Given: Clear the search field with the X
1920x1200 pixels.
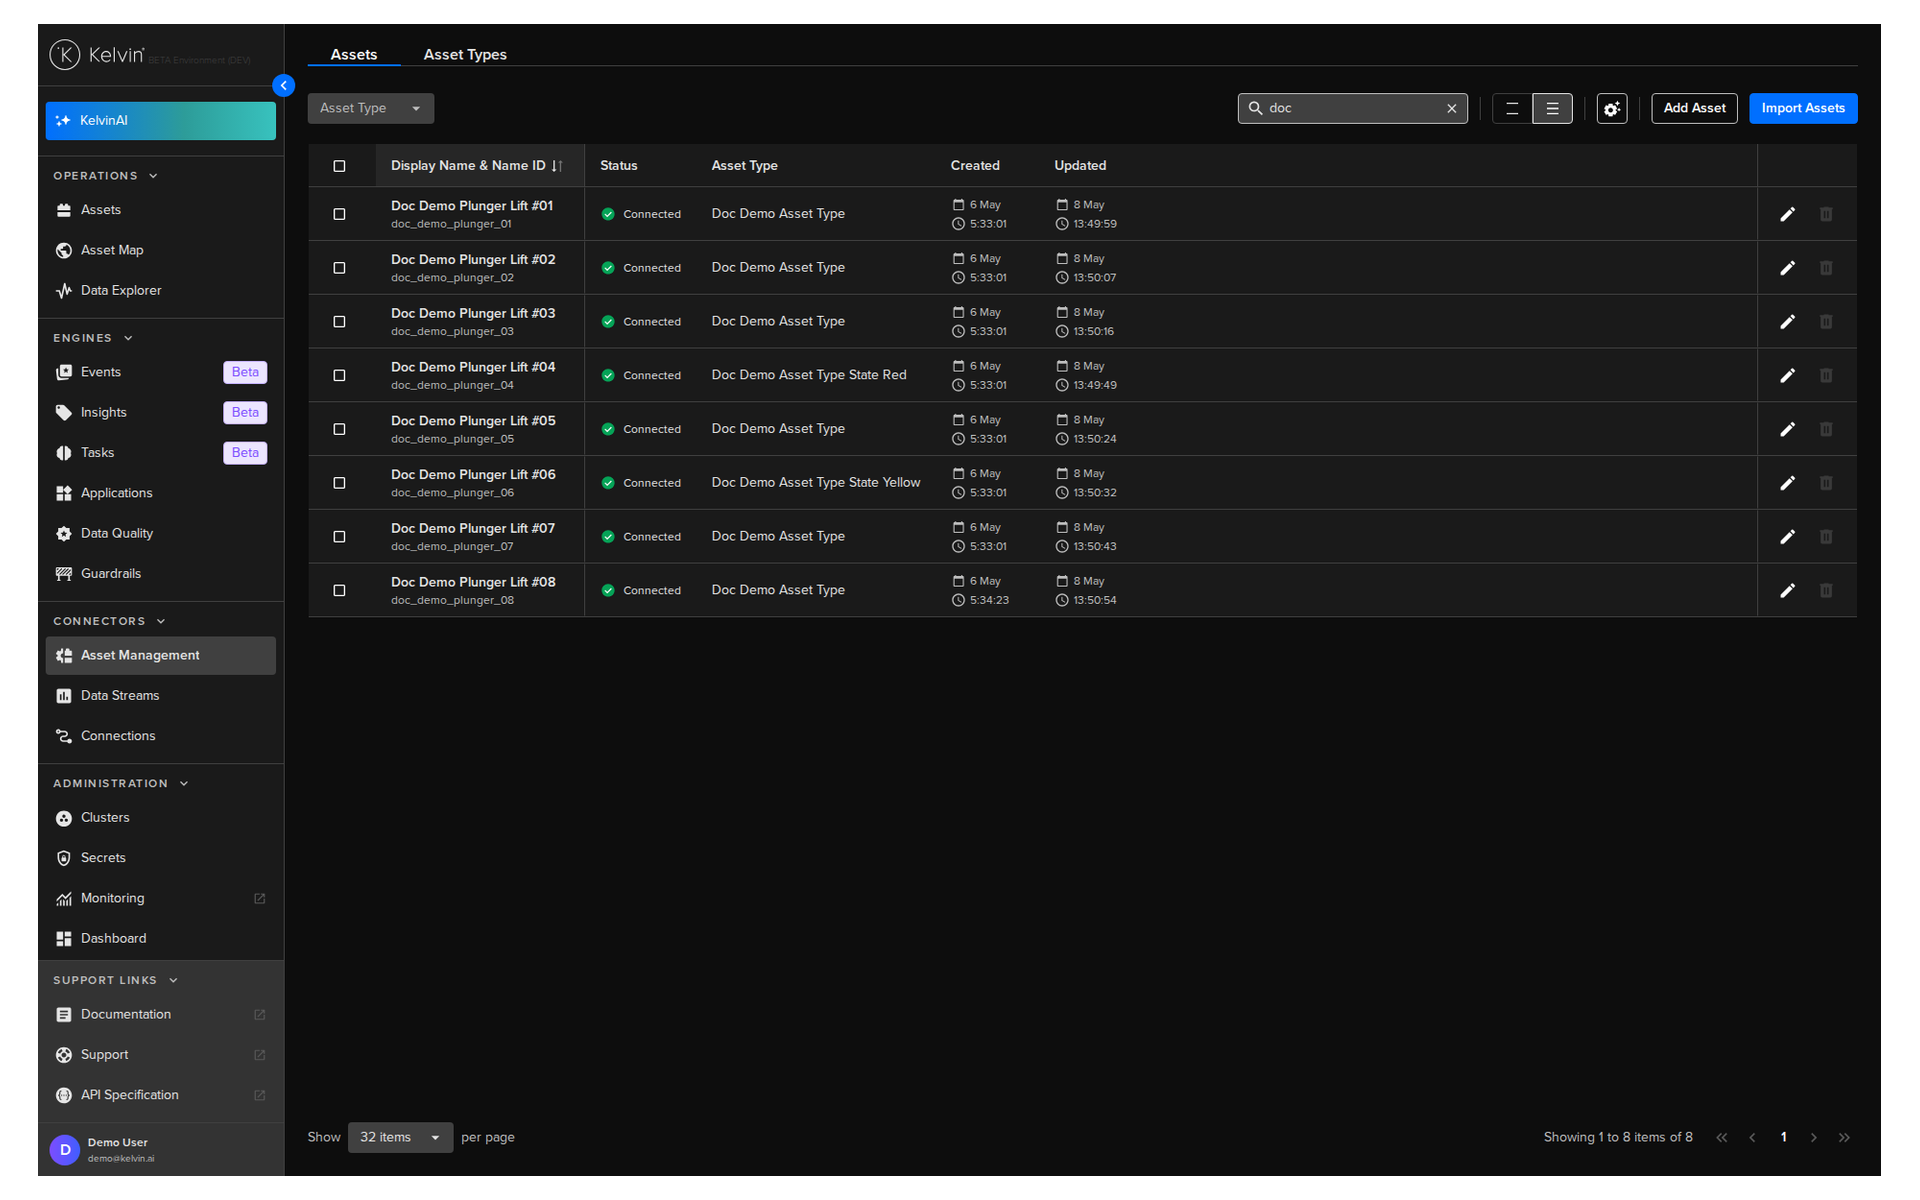Looking at the screenshot, I should pos(1452,109).
